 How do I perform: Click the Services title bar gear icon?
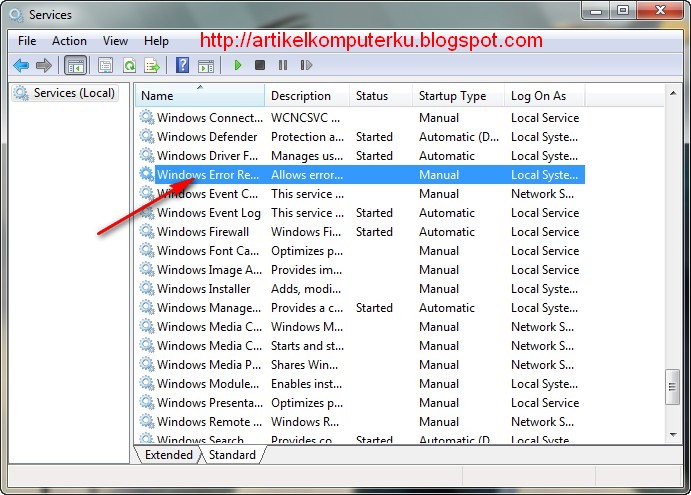tap(16, 15)
